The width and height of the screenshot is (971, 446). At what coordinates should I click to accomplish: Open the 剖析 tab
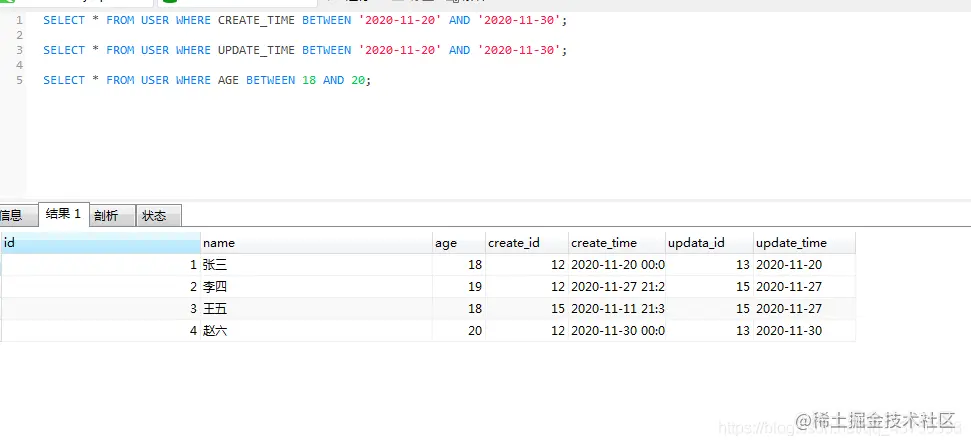pos(112,216)
